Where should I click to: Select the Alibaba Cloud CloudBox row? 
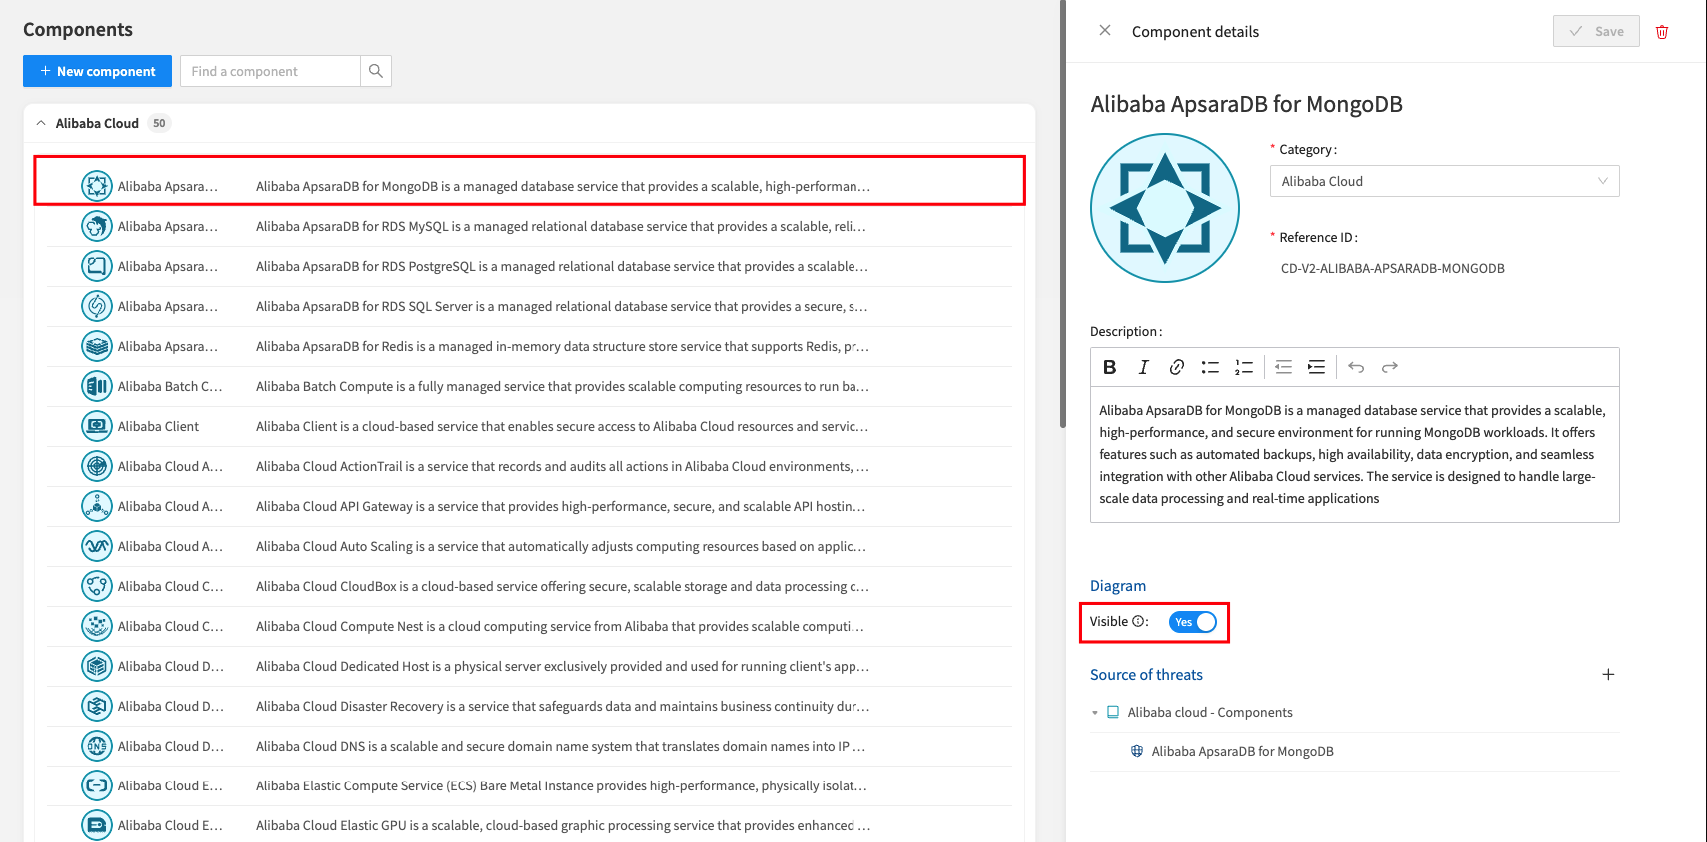(x=529, y=586)
